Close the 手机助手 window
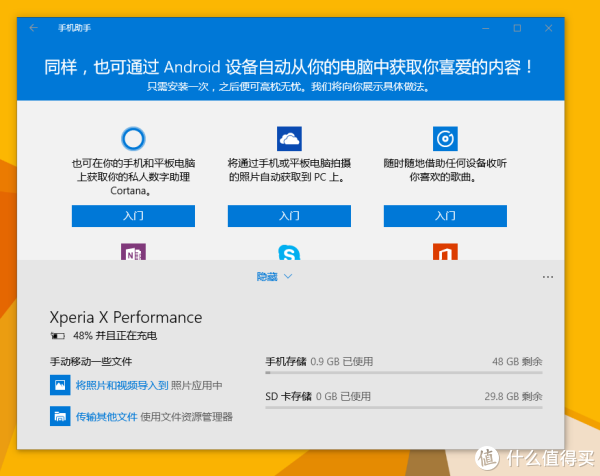 548,28
